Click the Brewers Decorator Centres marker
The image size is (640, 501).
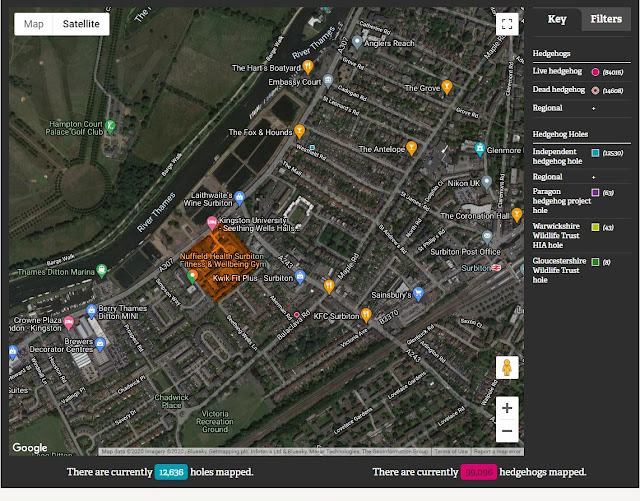(100, 344)
